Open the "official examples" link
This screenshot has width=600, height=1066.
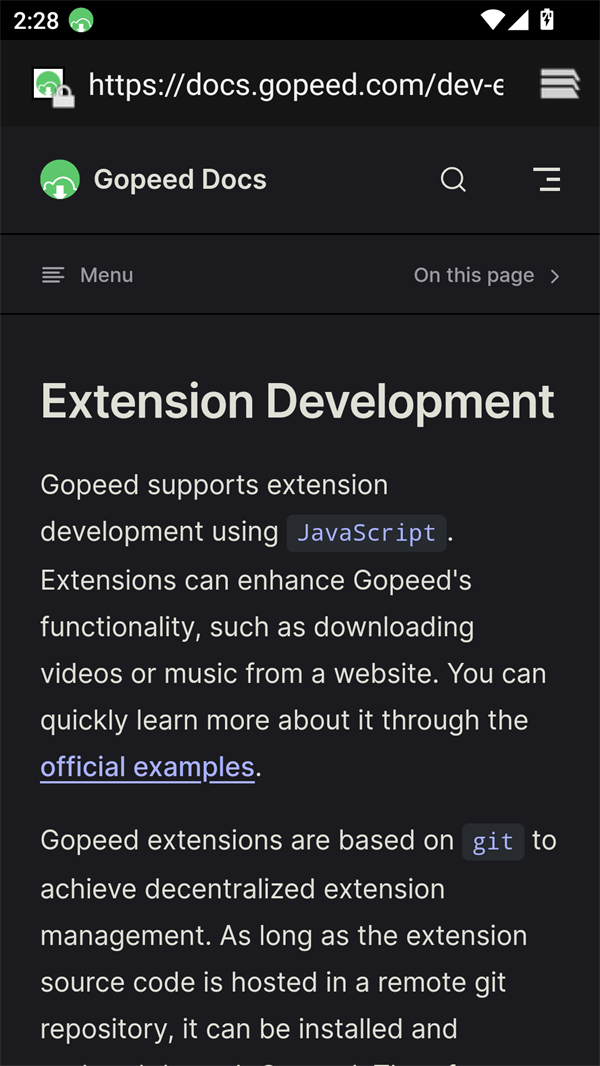pos(147,767)
